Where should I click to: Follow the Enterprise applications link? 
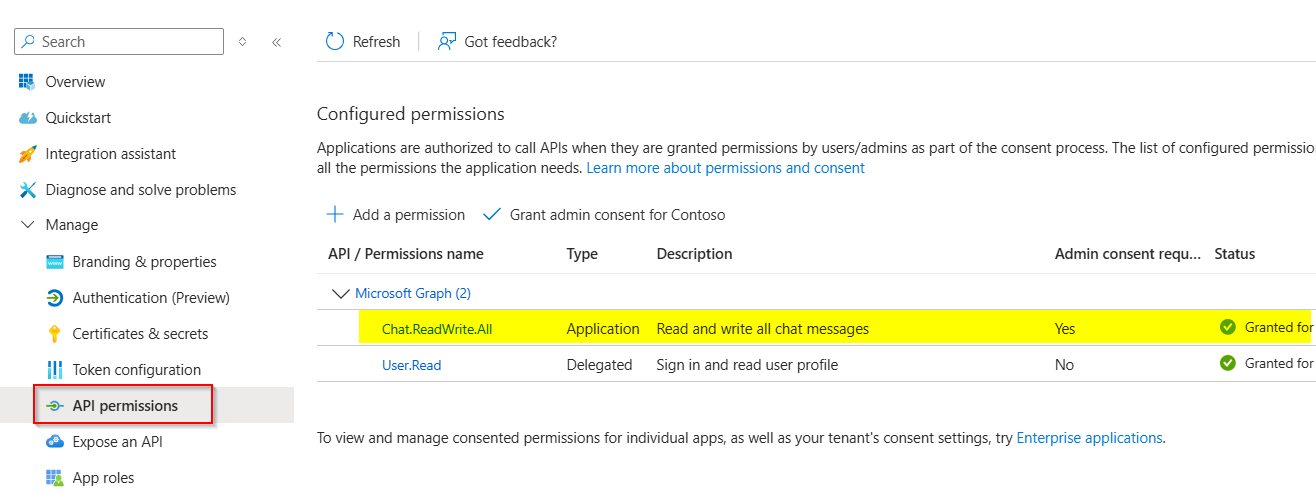pos(1089,438)
